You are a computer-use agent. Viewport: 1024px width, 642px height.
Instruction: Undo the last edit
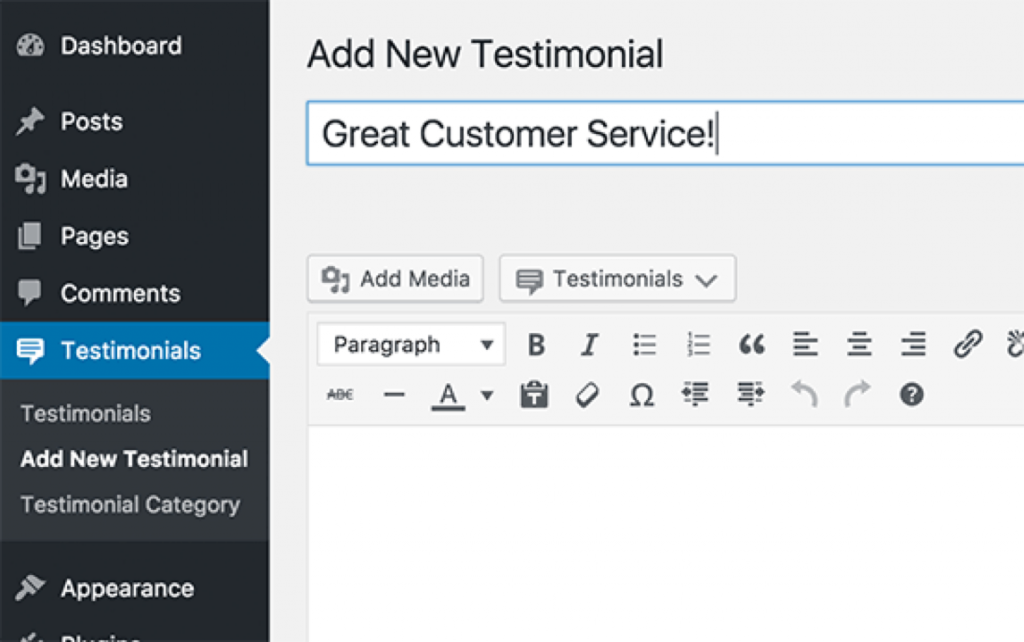coord(804,394)
